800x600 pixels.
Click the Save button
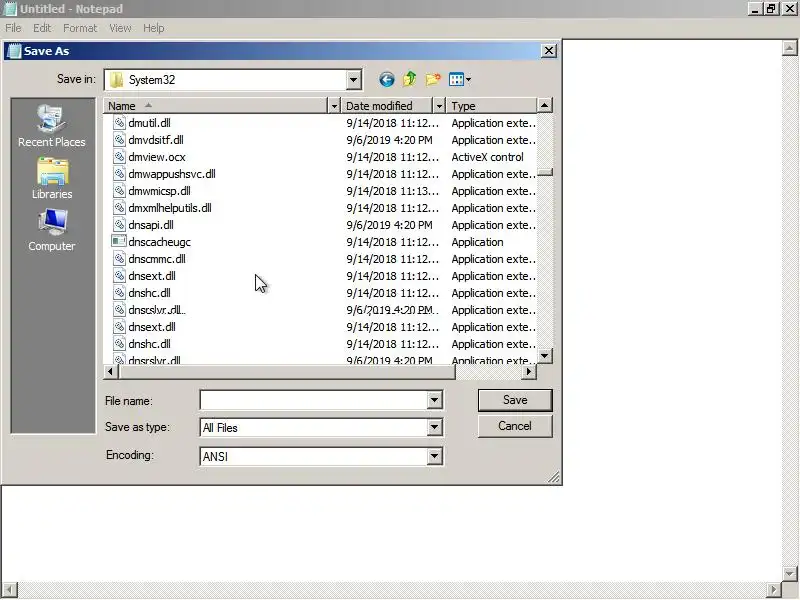tap(515, 400)
